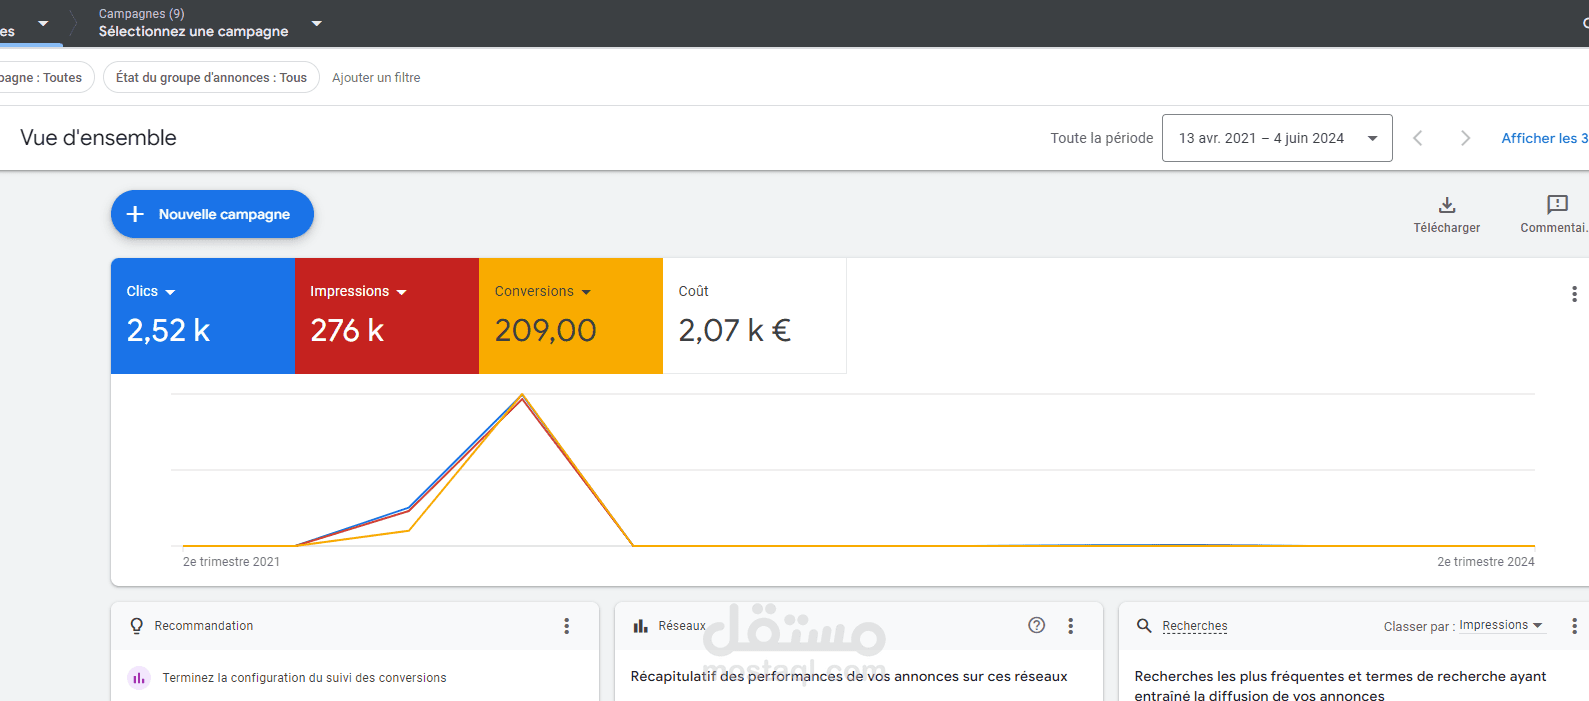1589x701 pixels.
Task: Open the date range picker 13 avr. 2021
Action: (x=1277, y=138)
